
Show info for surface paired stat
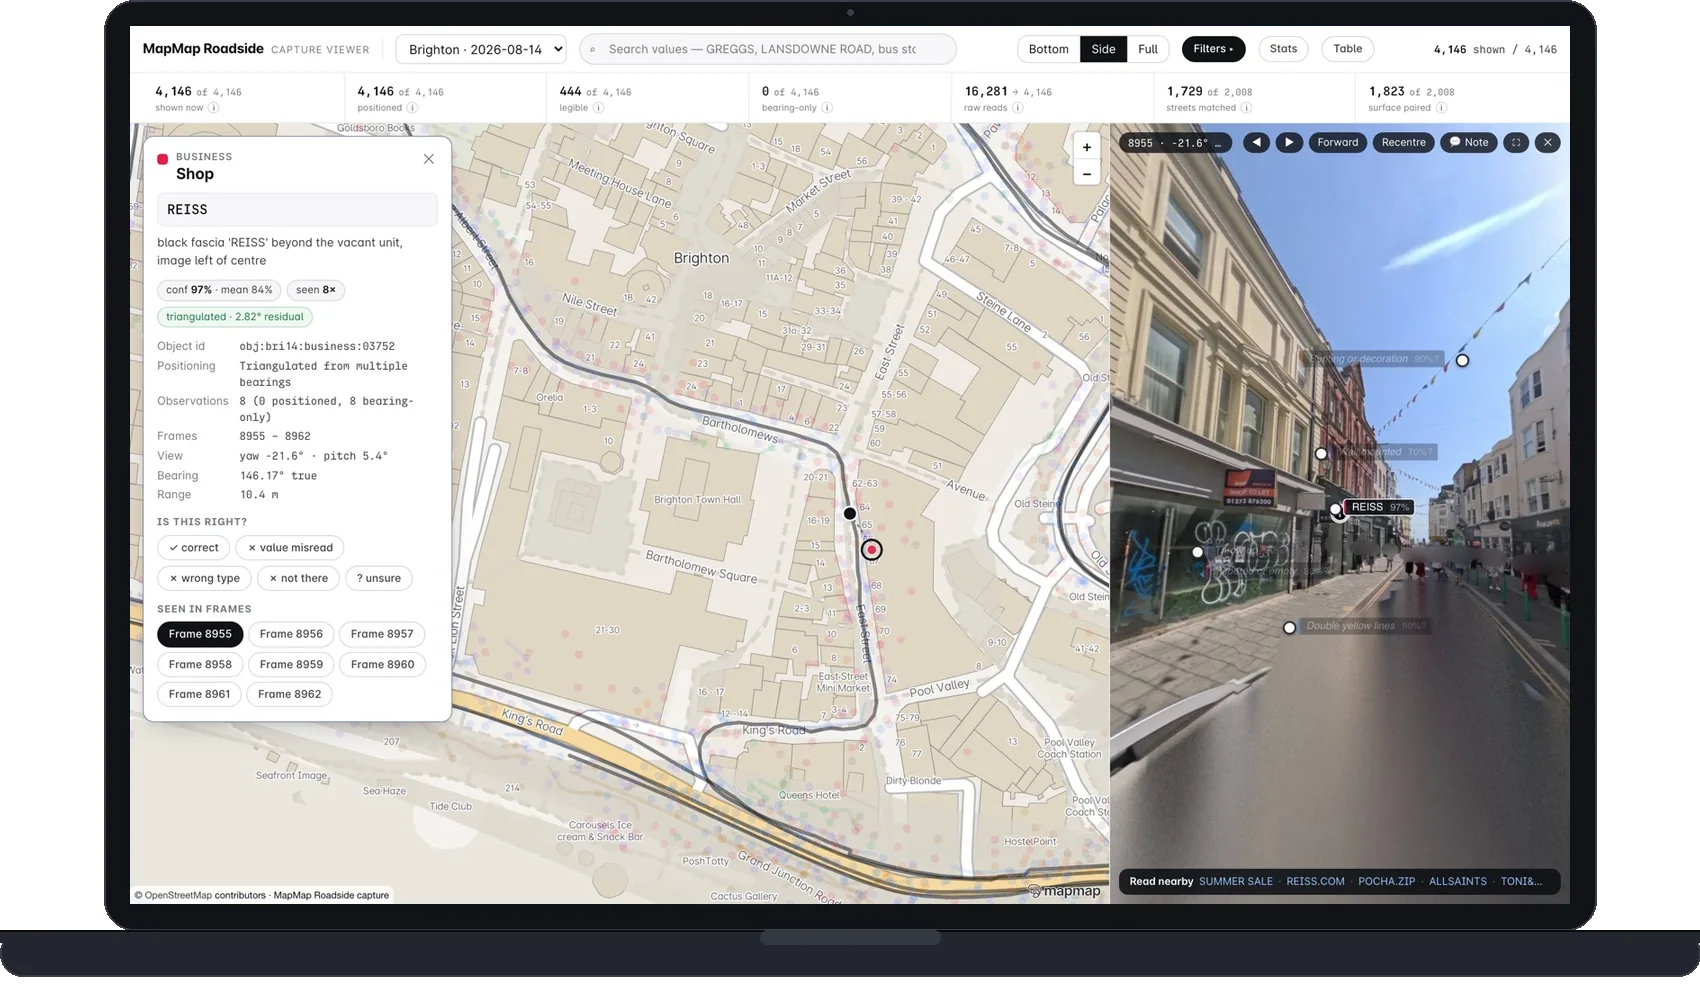click(1441, 108)
